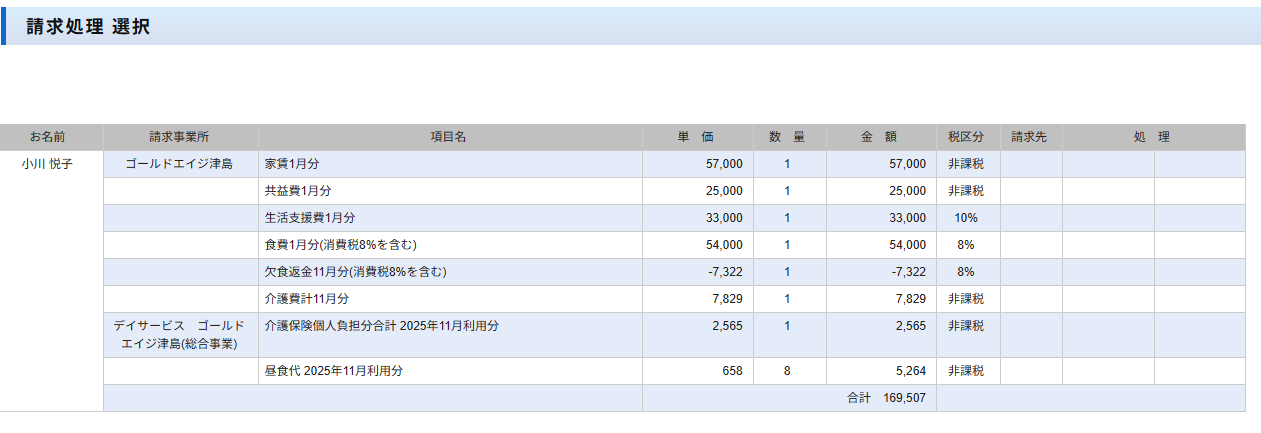This screenshot has width=1261, height=433.
Task: Select the デイサービス facility cell
Action: coord(180,334)
